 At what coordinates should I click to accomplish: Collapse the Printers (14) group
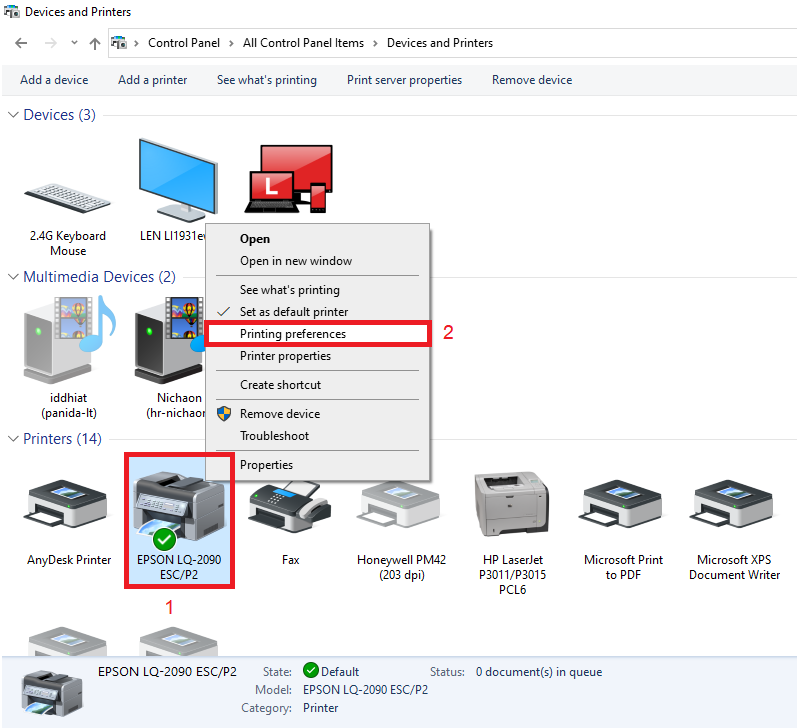pos(13,439)
